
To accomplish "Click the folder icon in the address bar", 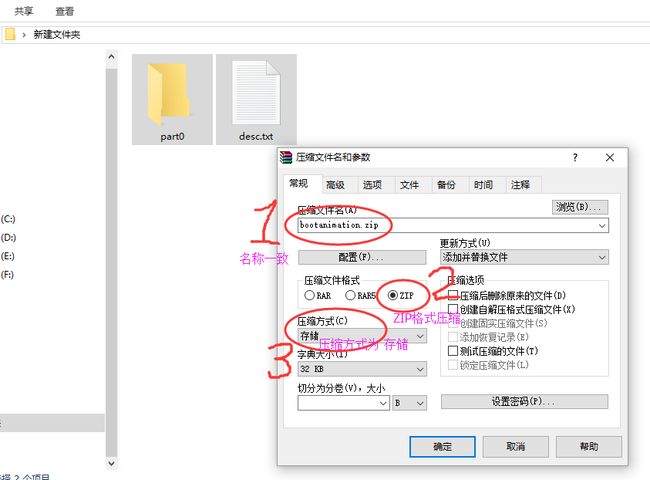I will 9,34.
